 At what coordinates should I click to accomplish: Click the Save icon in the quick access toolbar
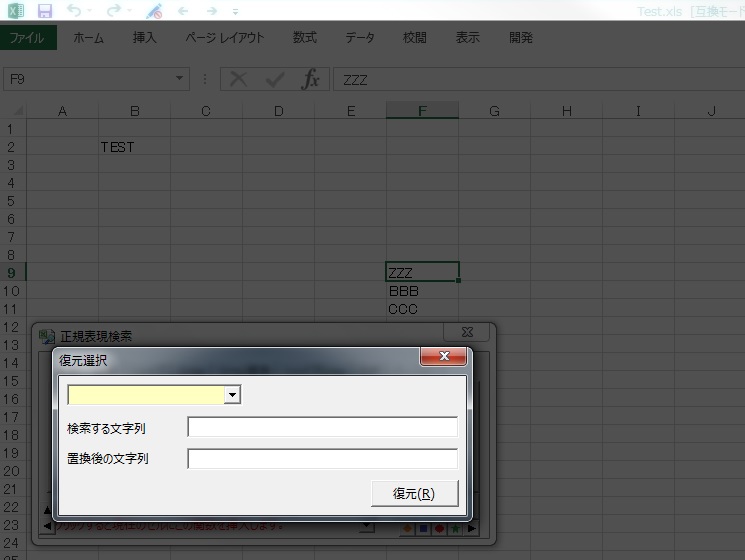(x=44, y=11)
